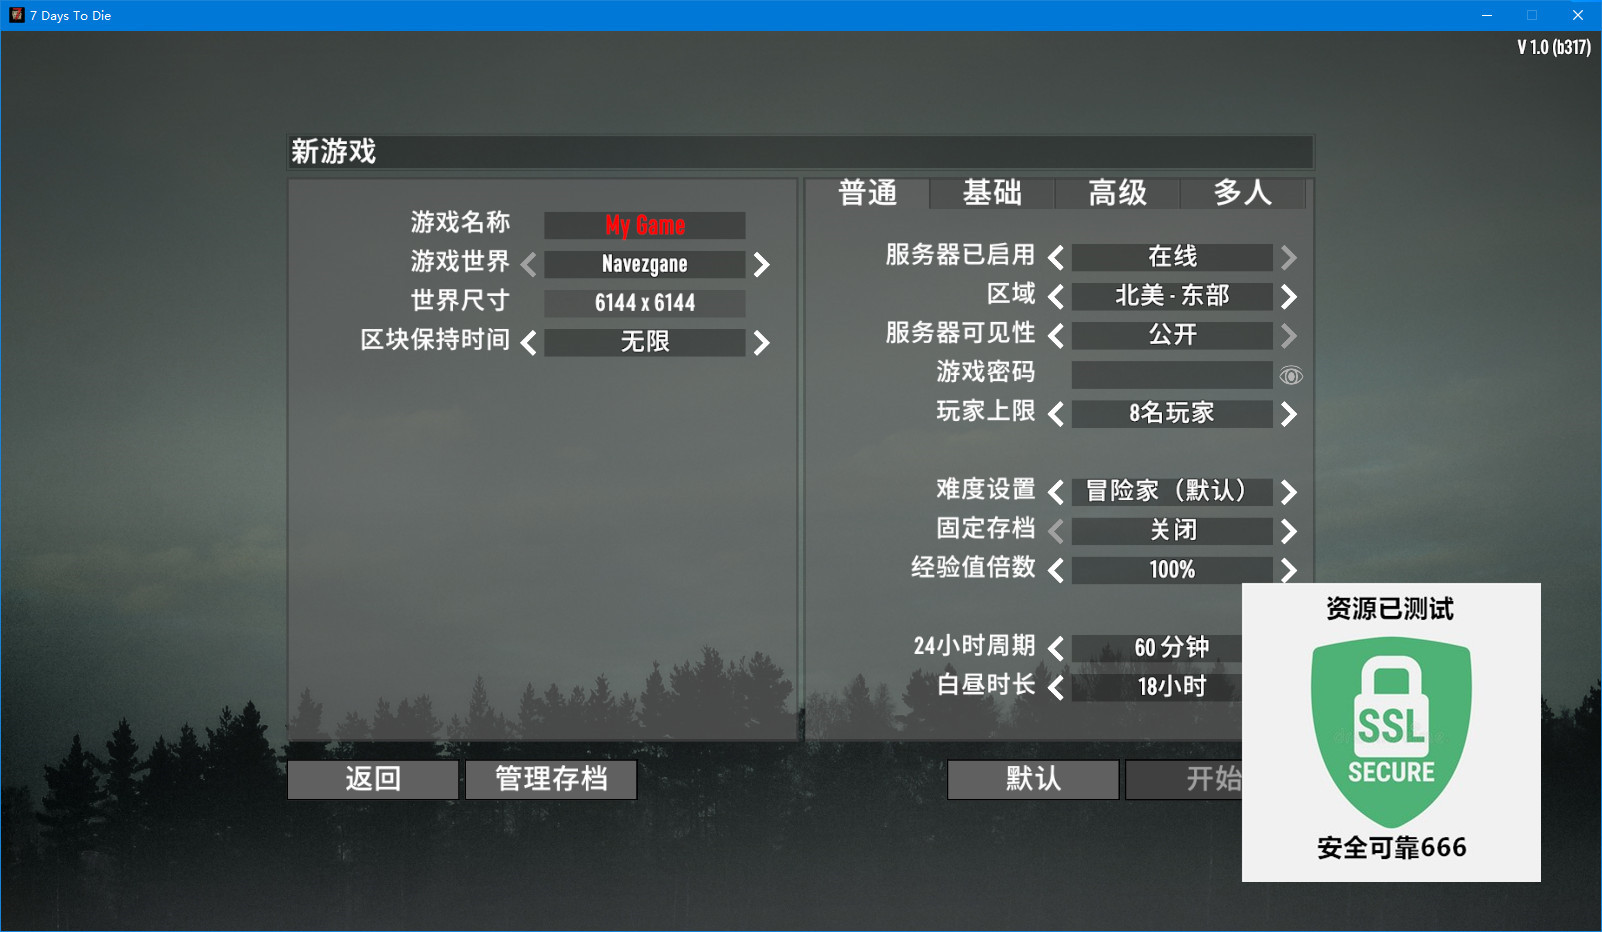1602x932 pixels.
Task: Click the 18小时 daylight value
Action: point(1157,687)
